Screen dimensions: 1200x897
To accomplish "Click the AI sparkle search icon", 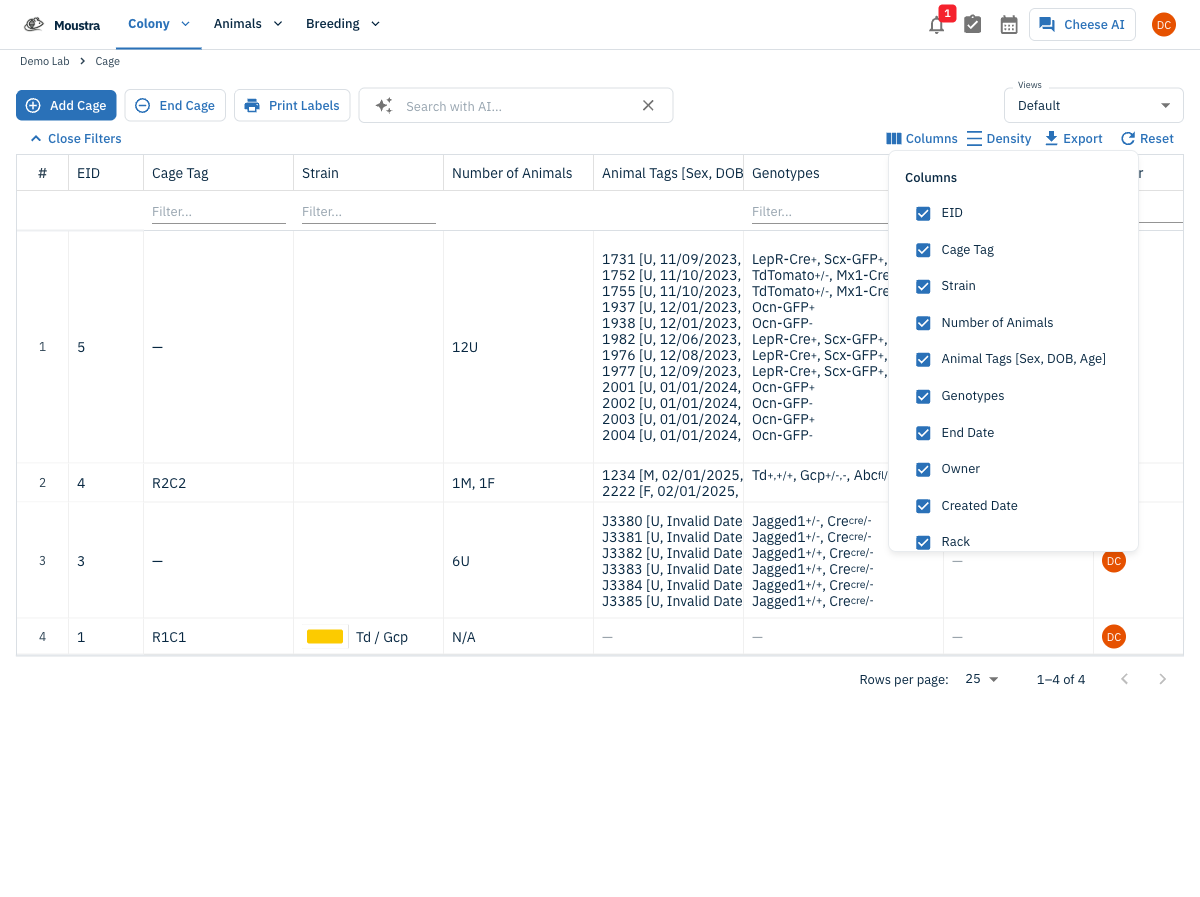I will 384,106.
